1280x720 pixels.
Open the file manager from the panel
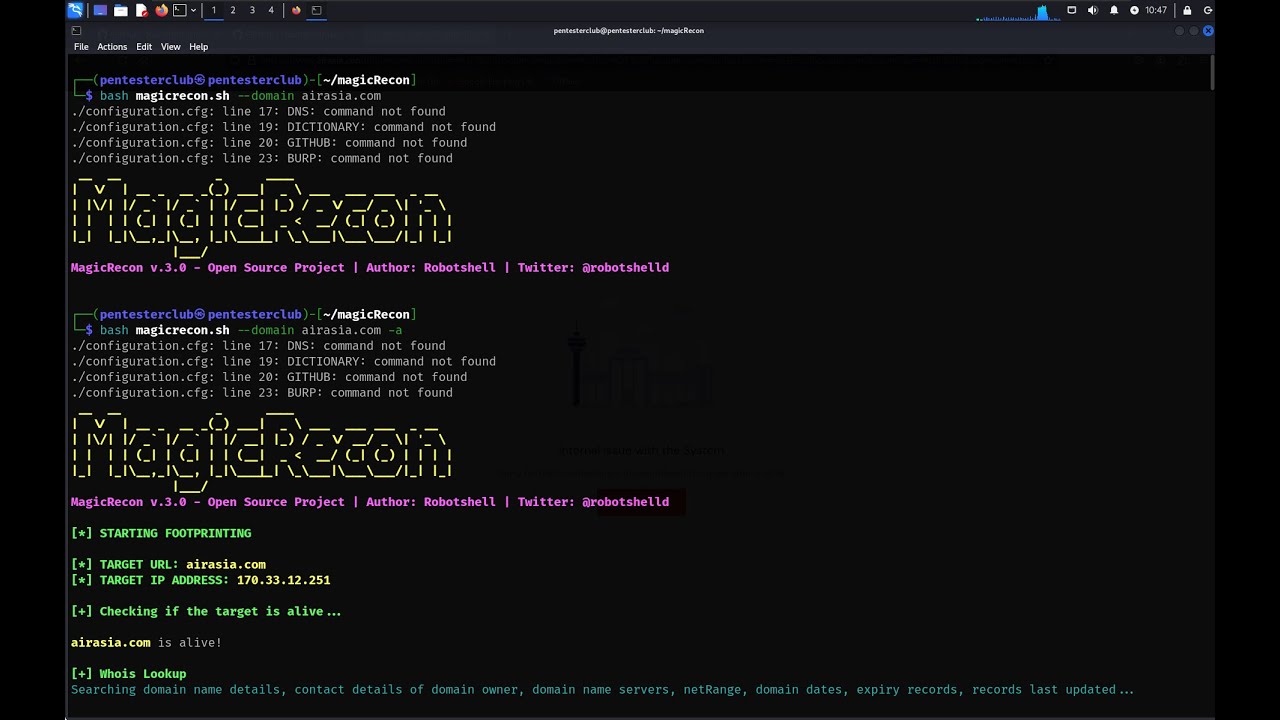(x=121, y=10)
